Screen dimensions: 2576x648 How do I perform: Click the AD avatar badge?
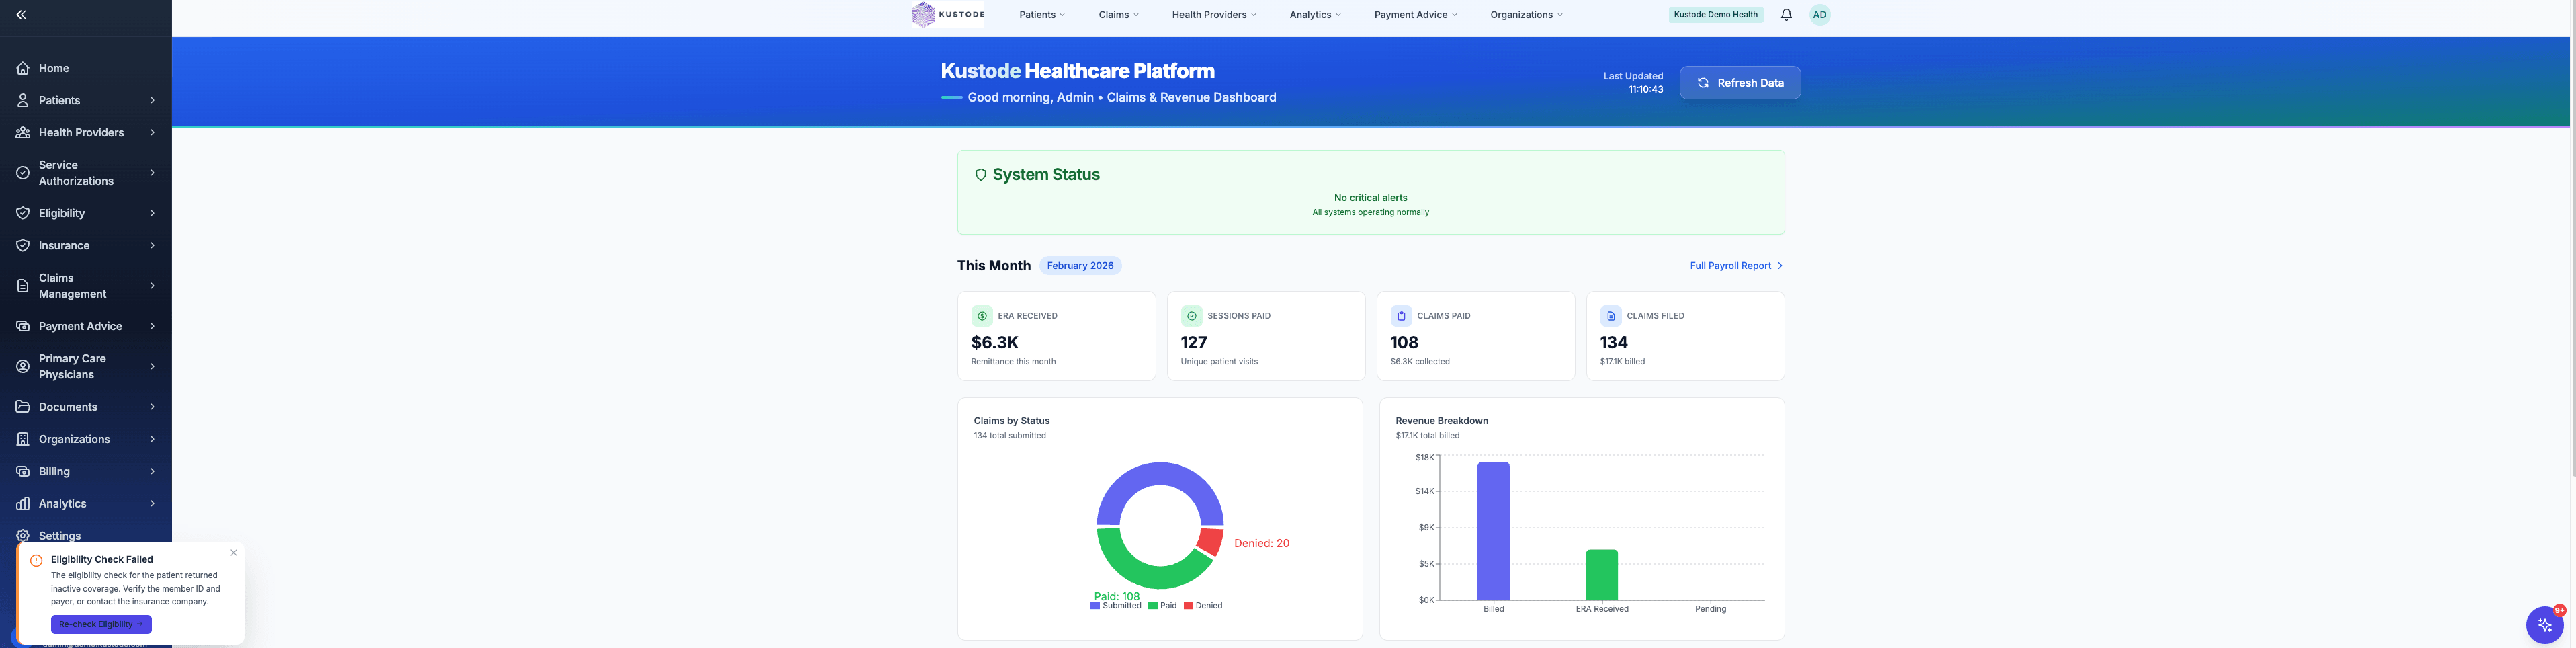pyautogui.click(x=1819, y=14)
